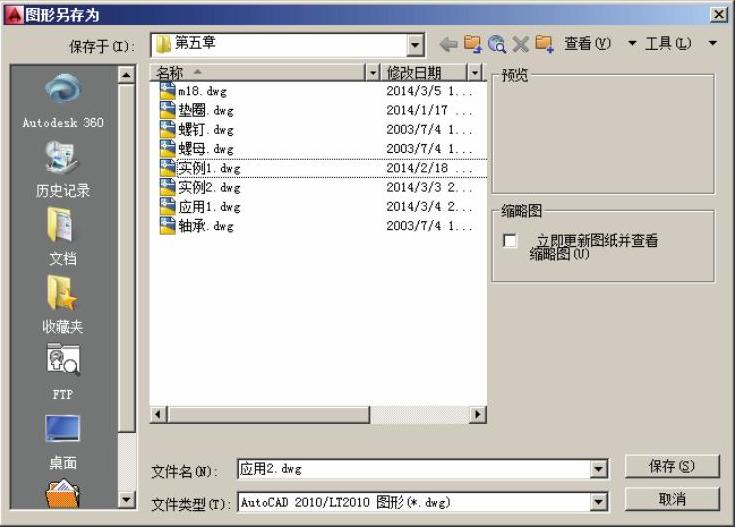Screen dimensions: 735x527
Task: Open the 查看 (View) menu
Action: (587, 44)
